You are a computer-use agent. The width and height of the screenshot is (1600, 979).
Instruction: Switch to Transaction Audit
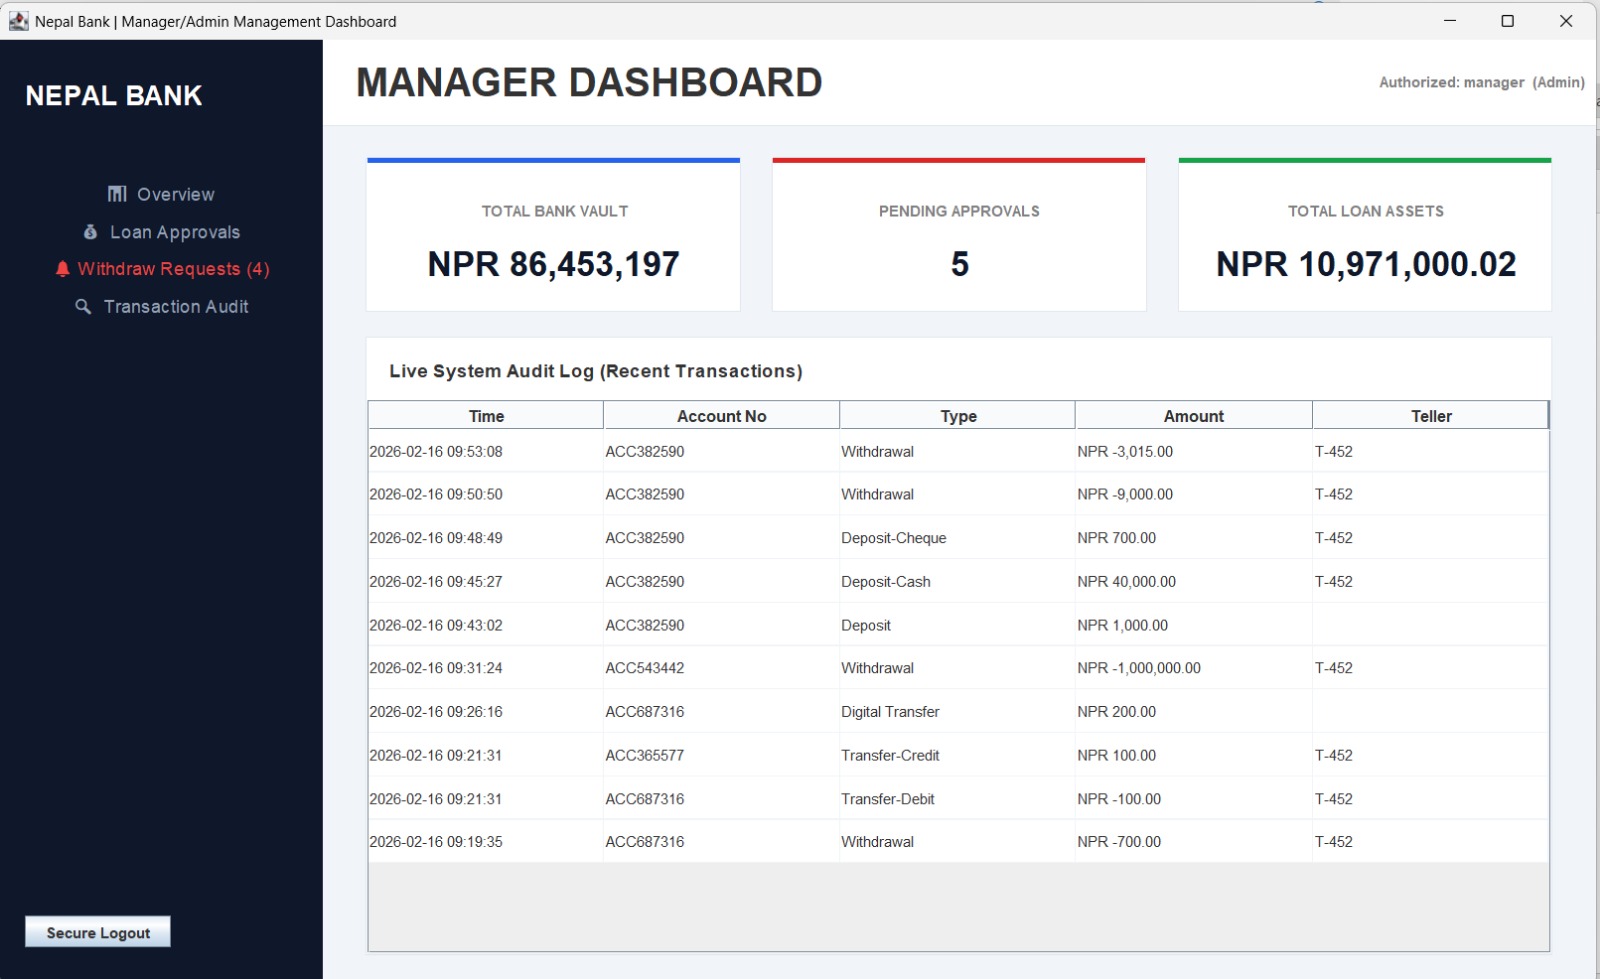[x=161, y=307]
